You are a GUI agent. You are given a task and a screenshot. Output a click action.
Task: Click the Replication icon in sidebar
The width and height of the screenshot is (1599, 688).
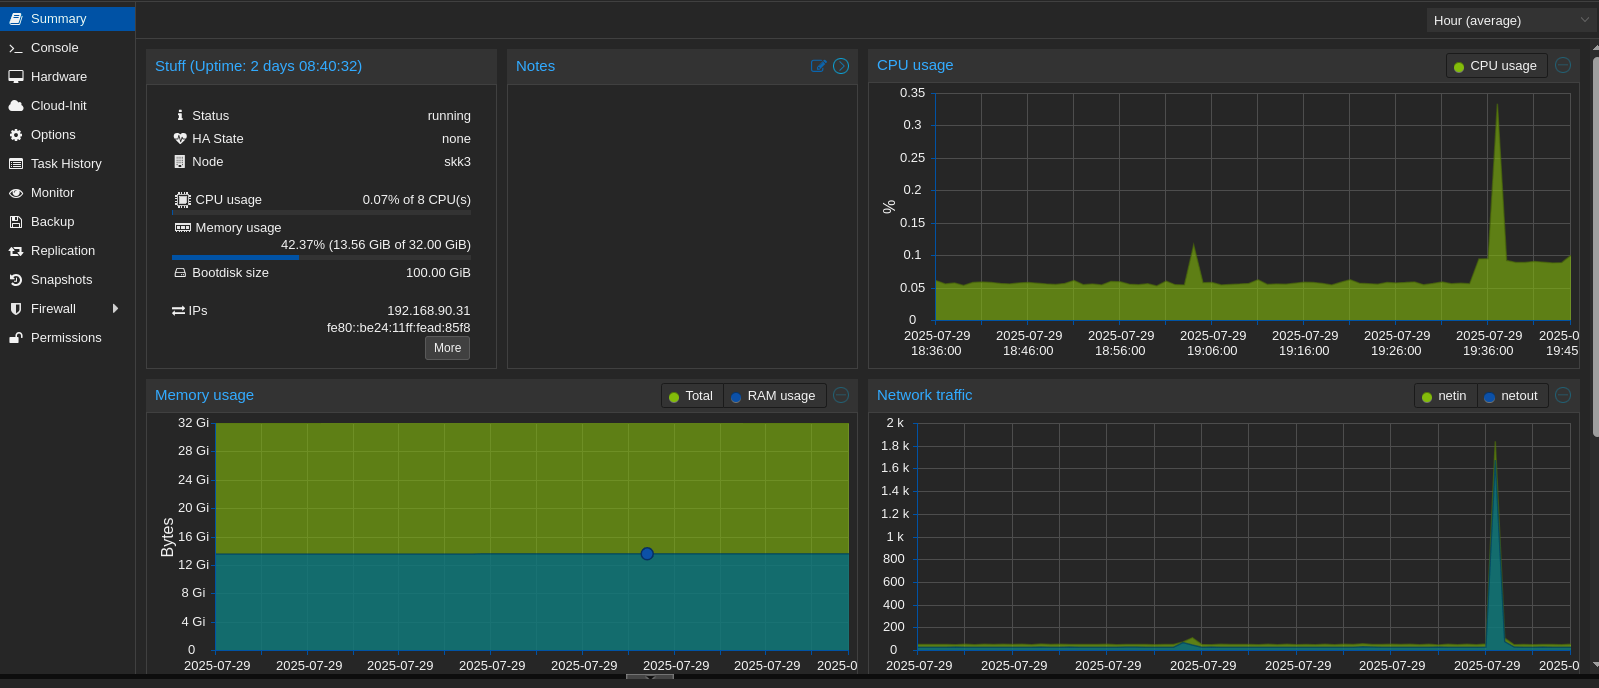point(16,251)
